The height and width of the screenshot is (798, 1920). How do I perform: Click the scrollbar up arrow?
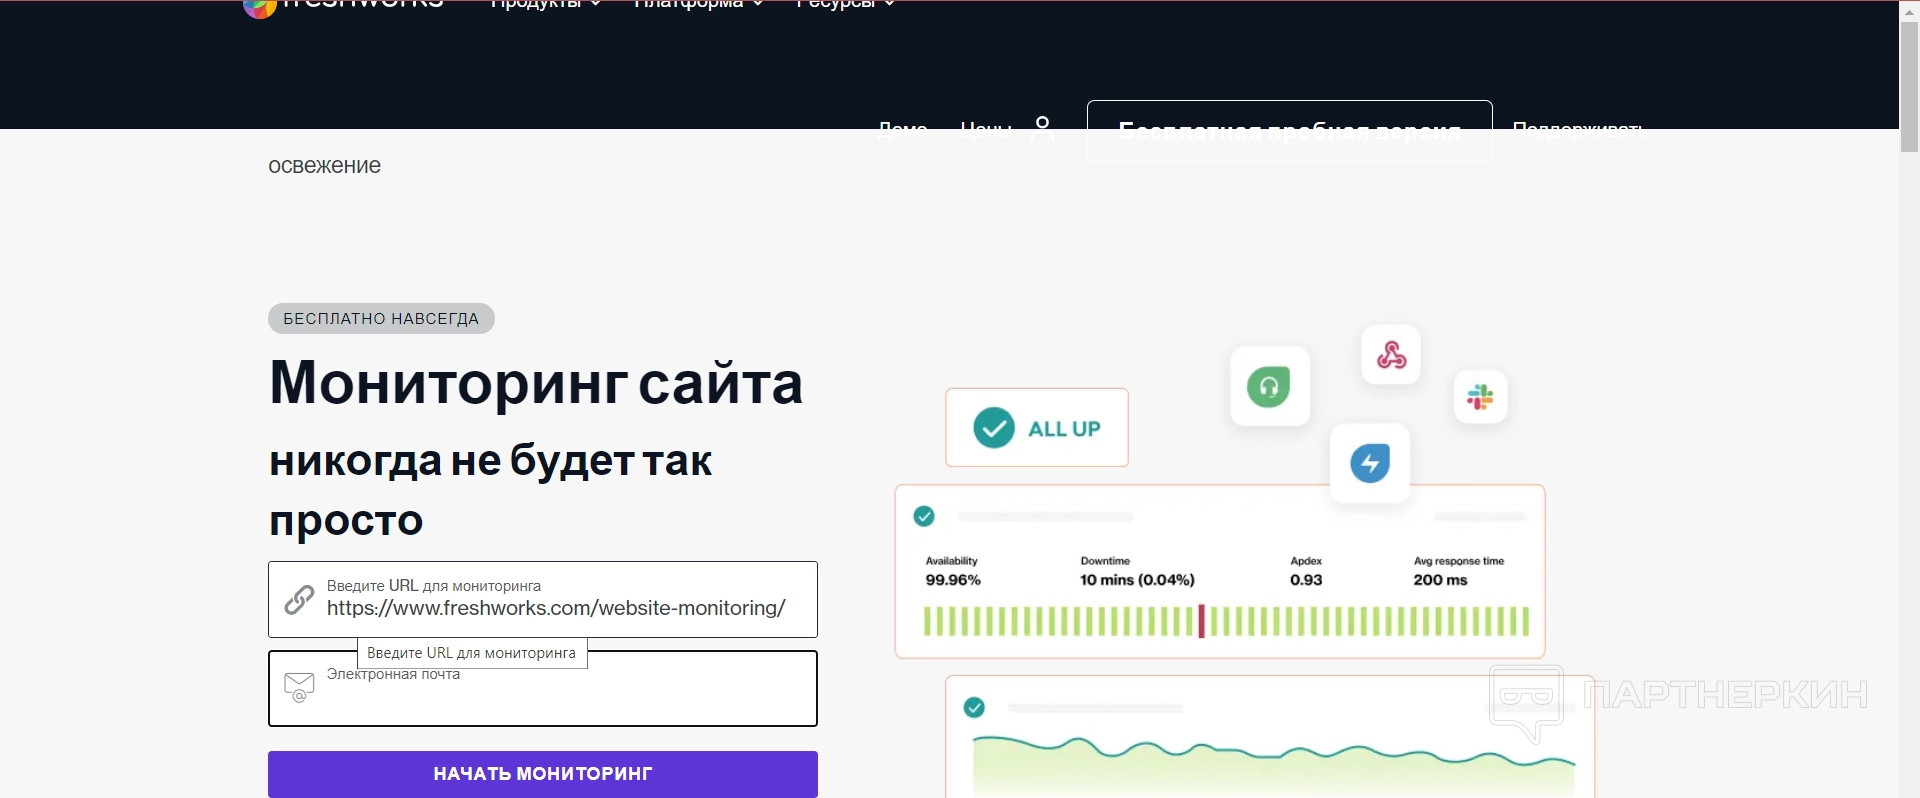point(1909,10)
